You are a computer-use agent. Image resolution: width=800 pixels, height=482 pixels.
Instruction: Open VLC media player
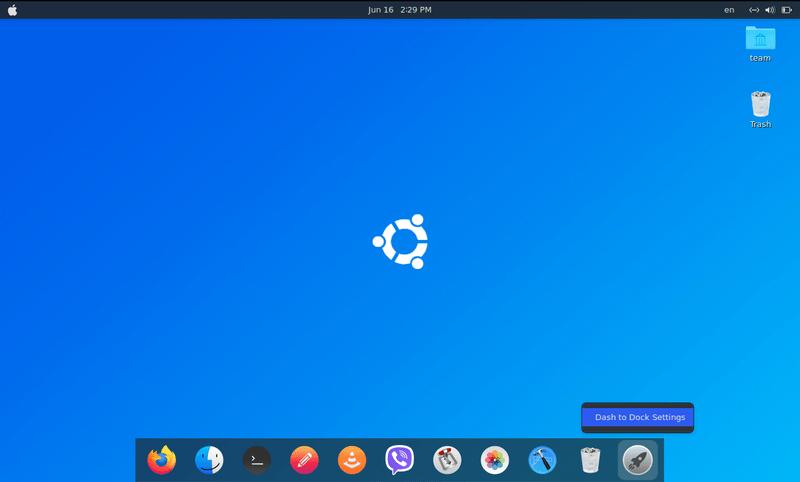(352, 460)
